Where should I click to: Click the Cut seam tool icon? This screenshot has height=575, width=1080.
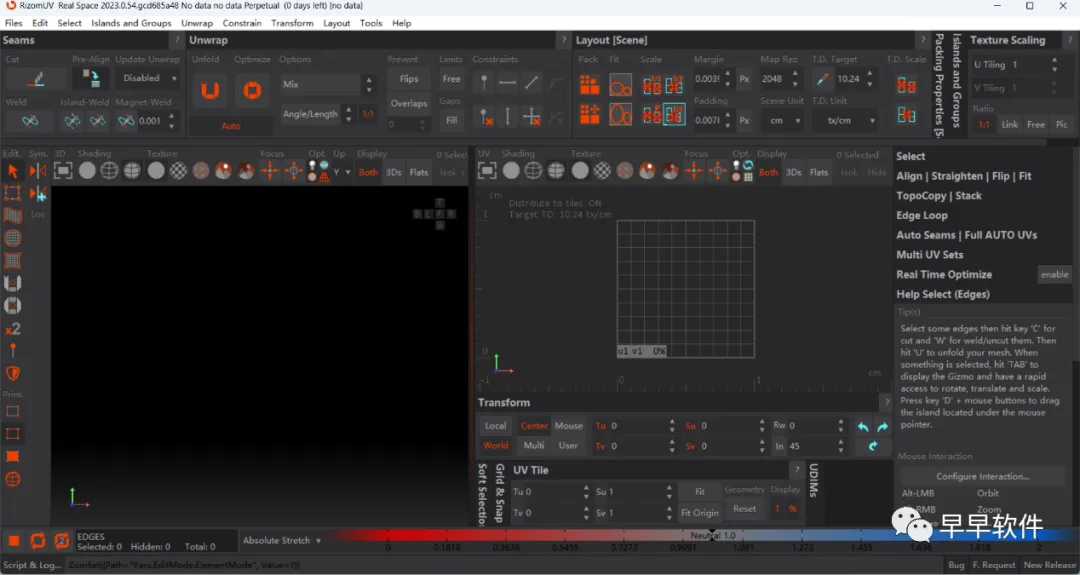click(x=36, y=79)
